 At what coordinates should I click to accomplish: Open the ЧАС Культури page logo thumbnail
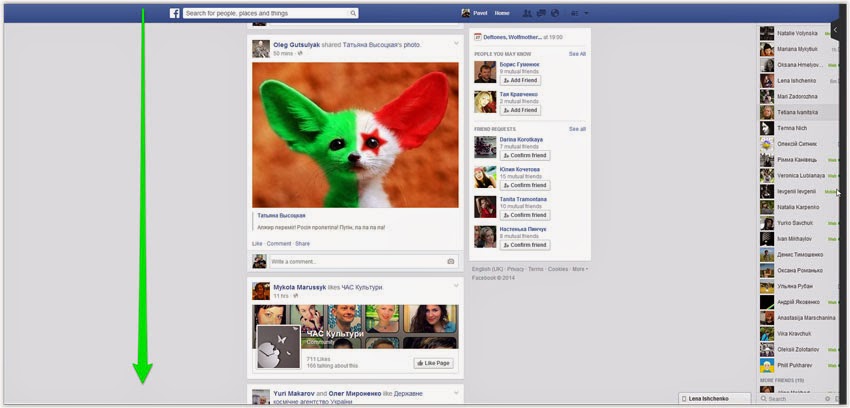click(278, 347)
